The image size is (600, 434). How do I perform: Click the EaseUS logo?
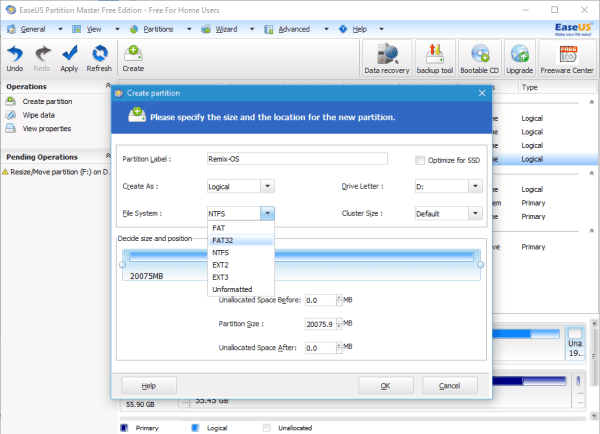(x=573, y=29)
